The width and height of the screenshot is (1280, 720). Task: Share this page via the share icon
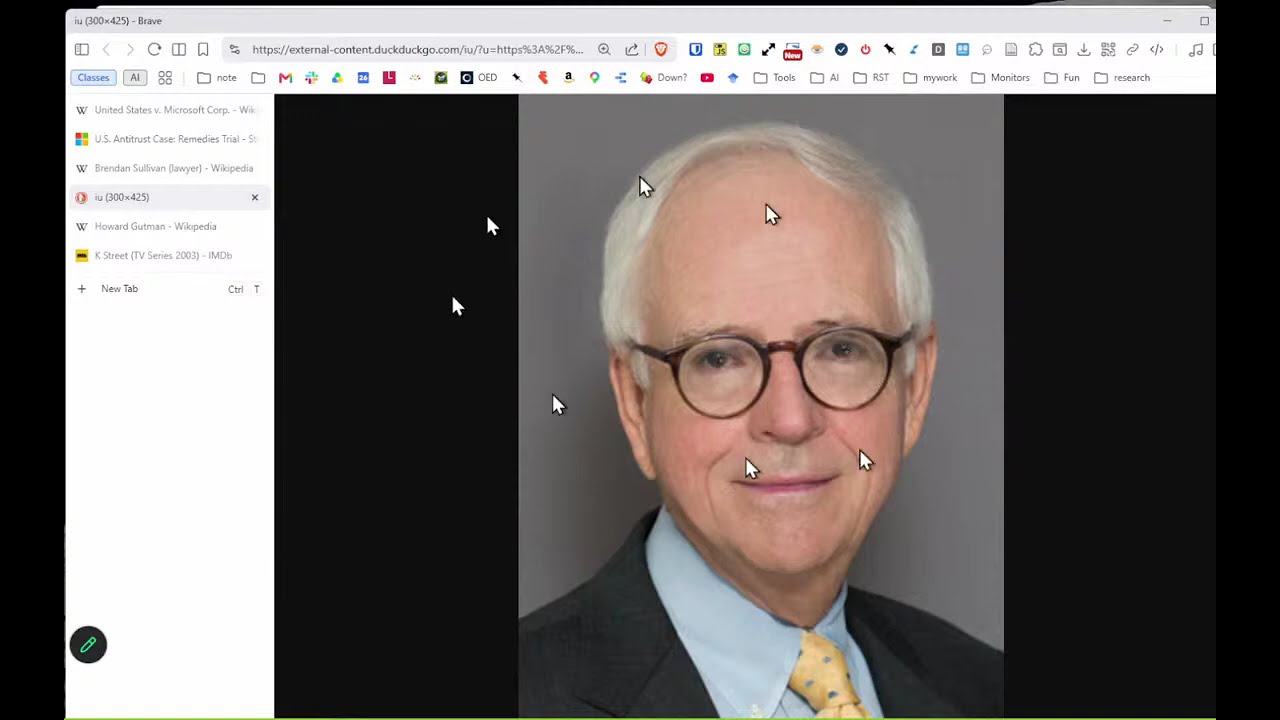[x=632, y=49]
